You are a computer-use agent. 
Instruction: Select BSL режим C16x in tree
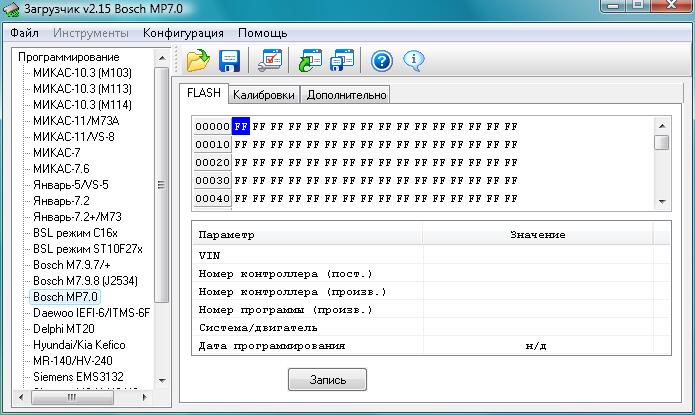coord(75,233)
